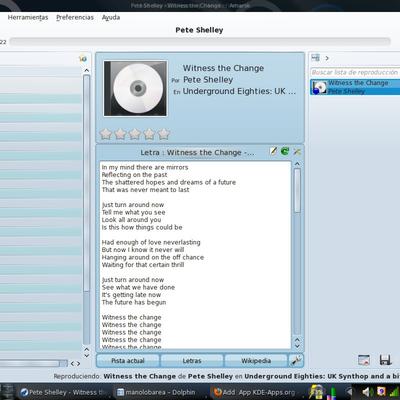Rate the track three stars
Viewport: 400px width, 400px height.
pos(135,134)
